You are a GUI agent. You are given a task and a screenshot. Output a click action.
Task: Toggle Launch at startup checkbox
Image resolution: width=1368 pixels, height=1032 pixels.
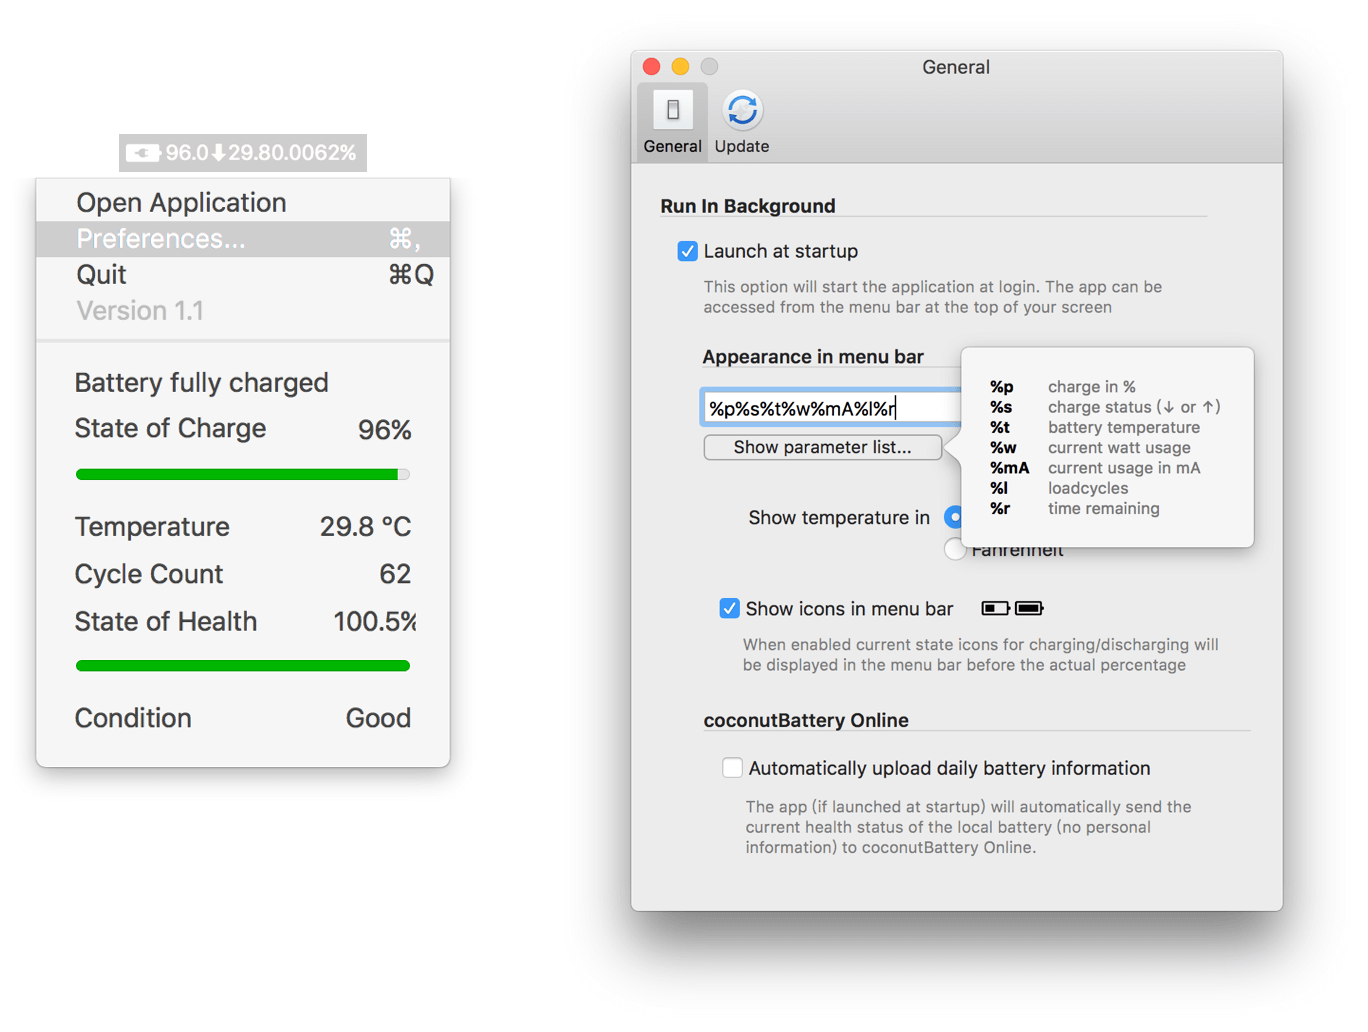click(x=687, y=251)
